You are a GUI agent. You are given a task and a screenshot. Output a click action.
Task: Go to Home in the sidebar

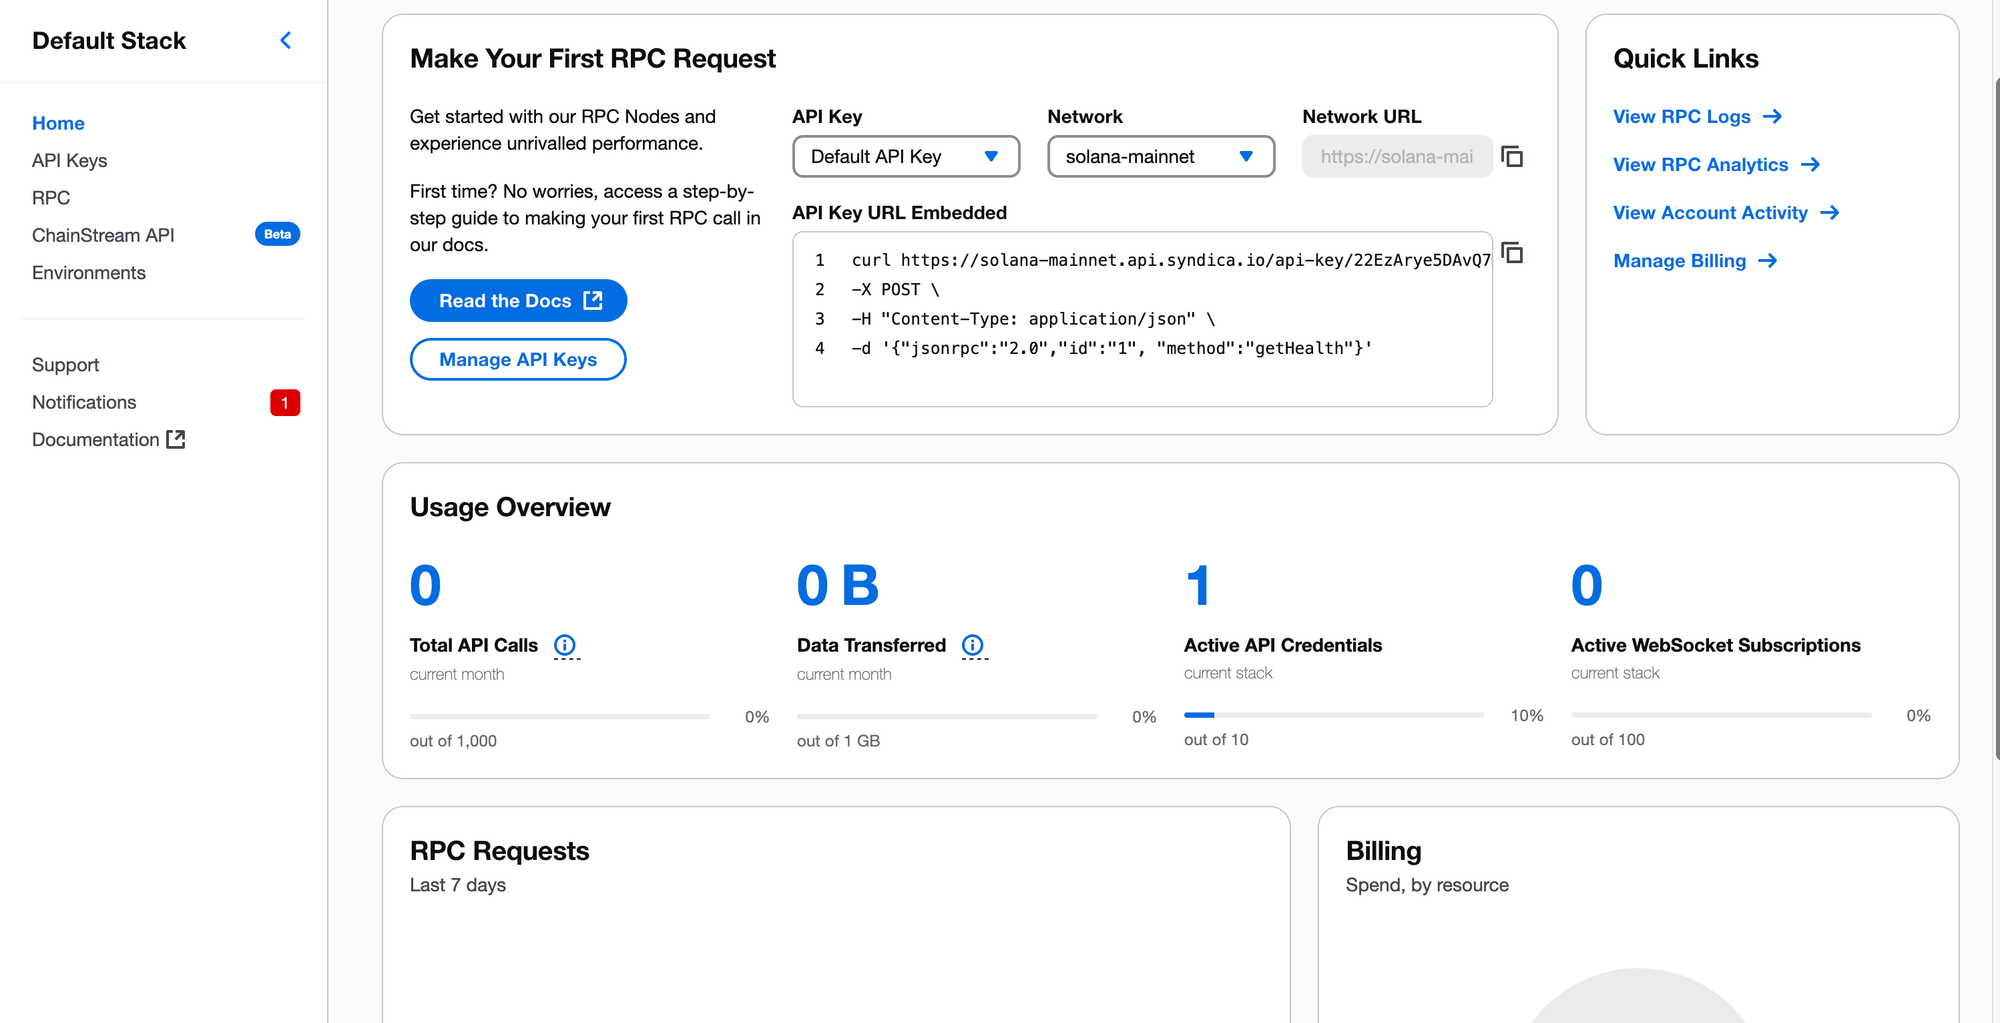(58, 123)
